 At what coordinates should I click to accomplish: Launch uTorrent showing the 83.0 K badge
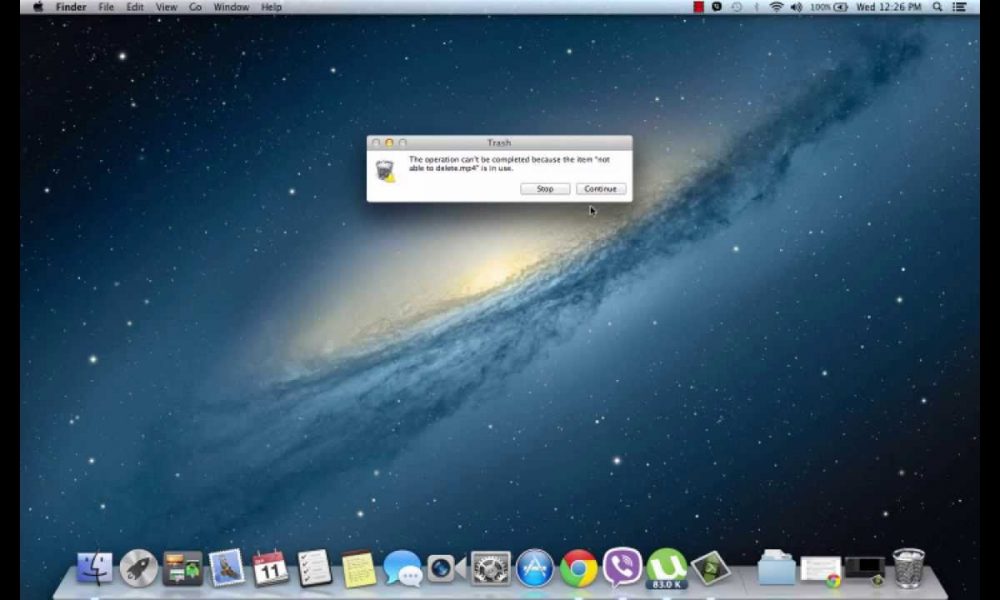pyautogui.click(x=666, y=568)
